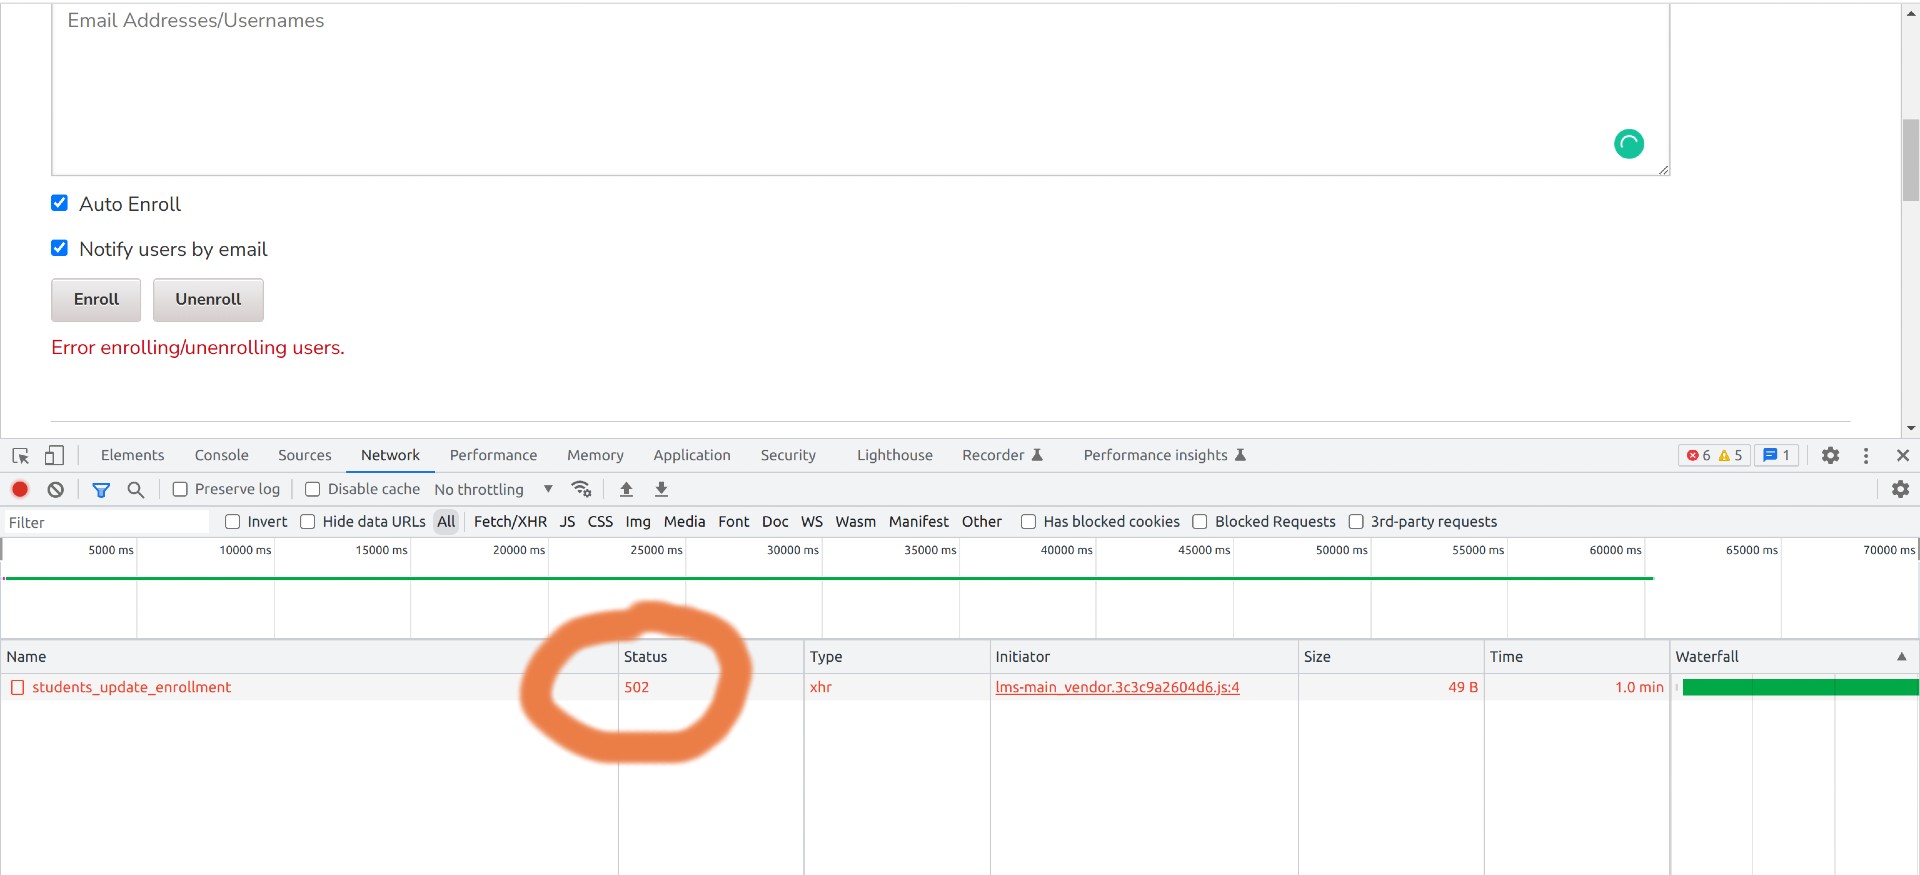Close the DevTools panel
This screenshot has height=875, width=1920.
point(1903,455)
